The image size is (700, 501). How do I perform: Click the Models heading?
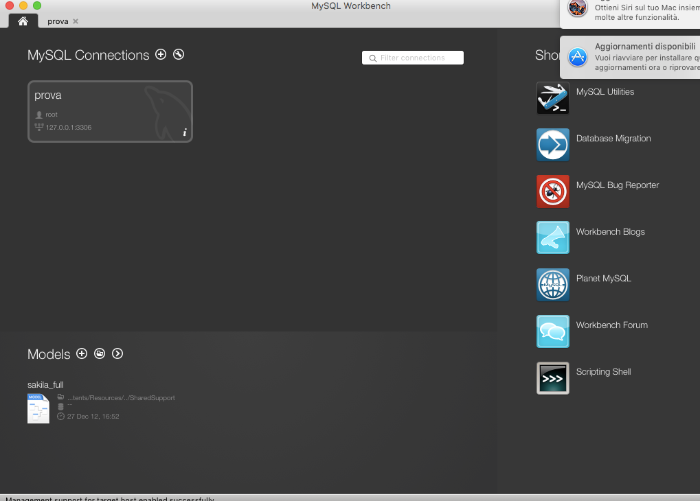[x=49, y=355]
